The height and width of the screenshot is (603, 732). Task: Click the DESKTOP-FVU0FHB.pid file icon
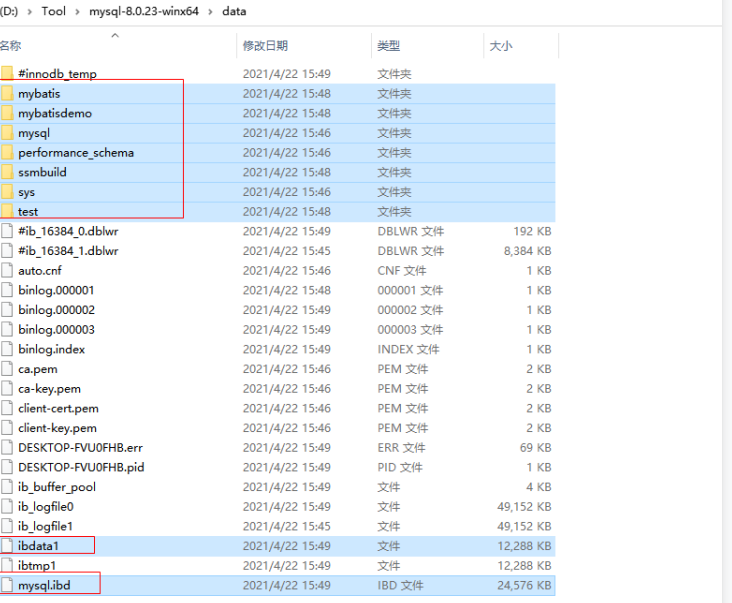[7, 467]
